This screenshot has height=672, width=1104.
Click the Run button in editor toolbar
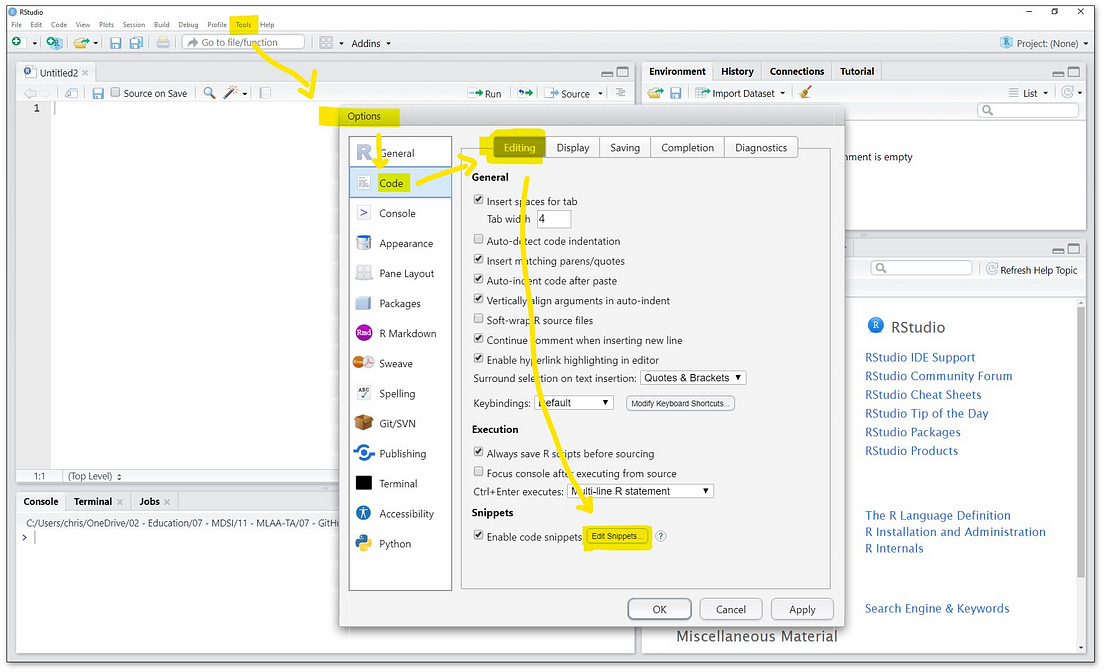[485, 93]
